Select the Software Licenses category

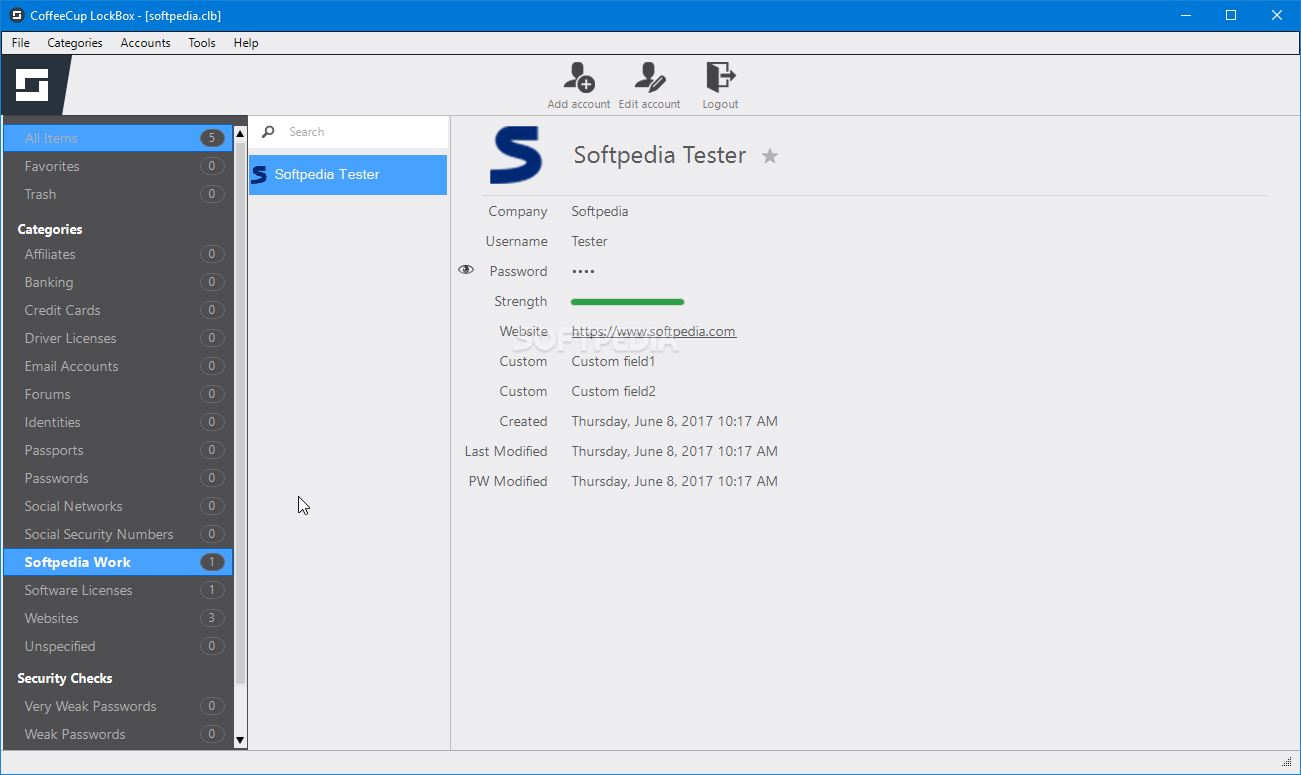coord(118,590)
